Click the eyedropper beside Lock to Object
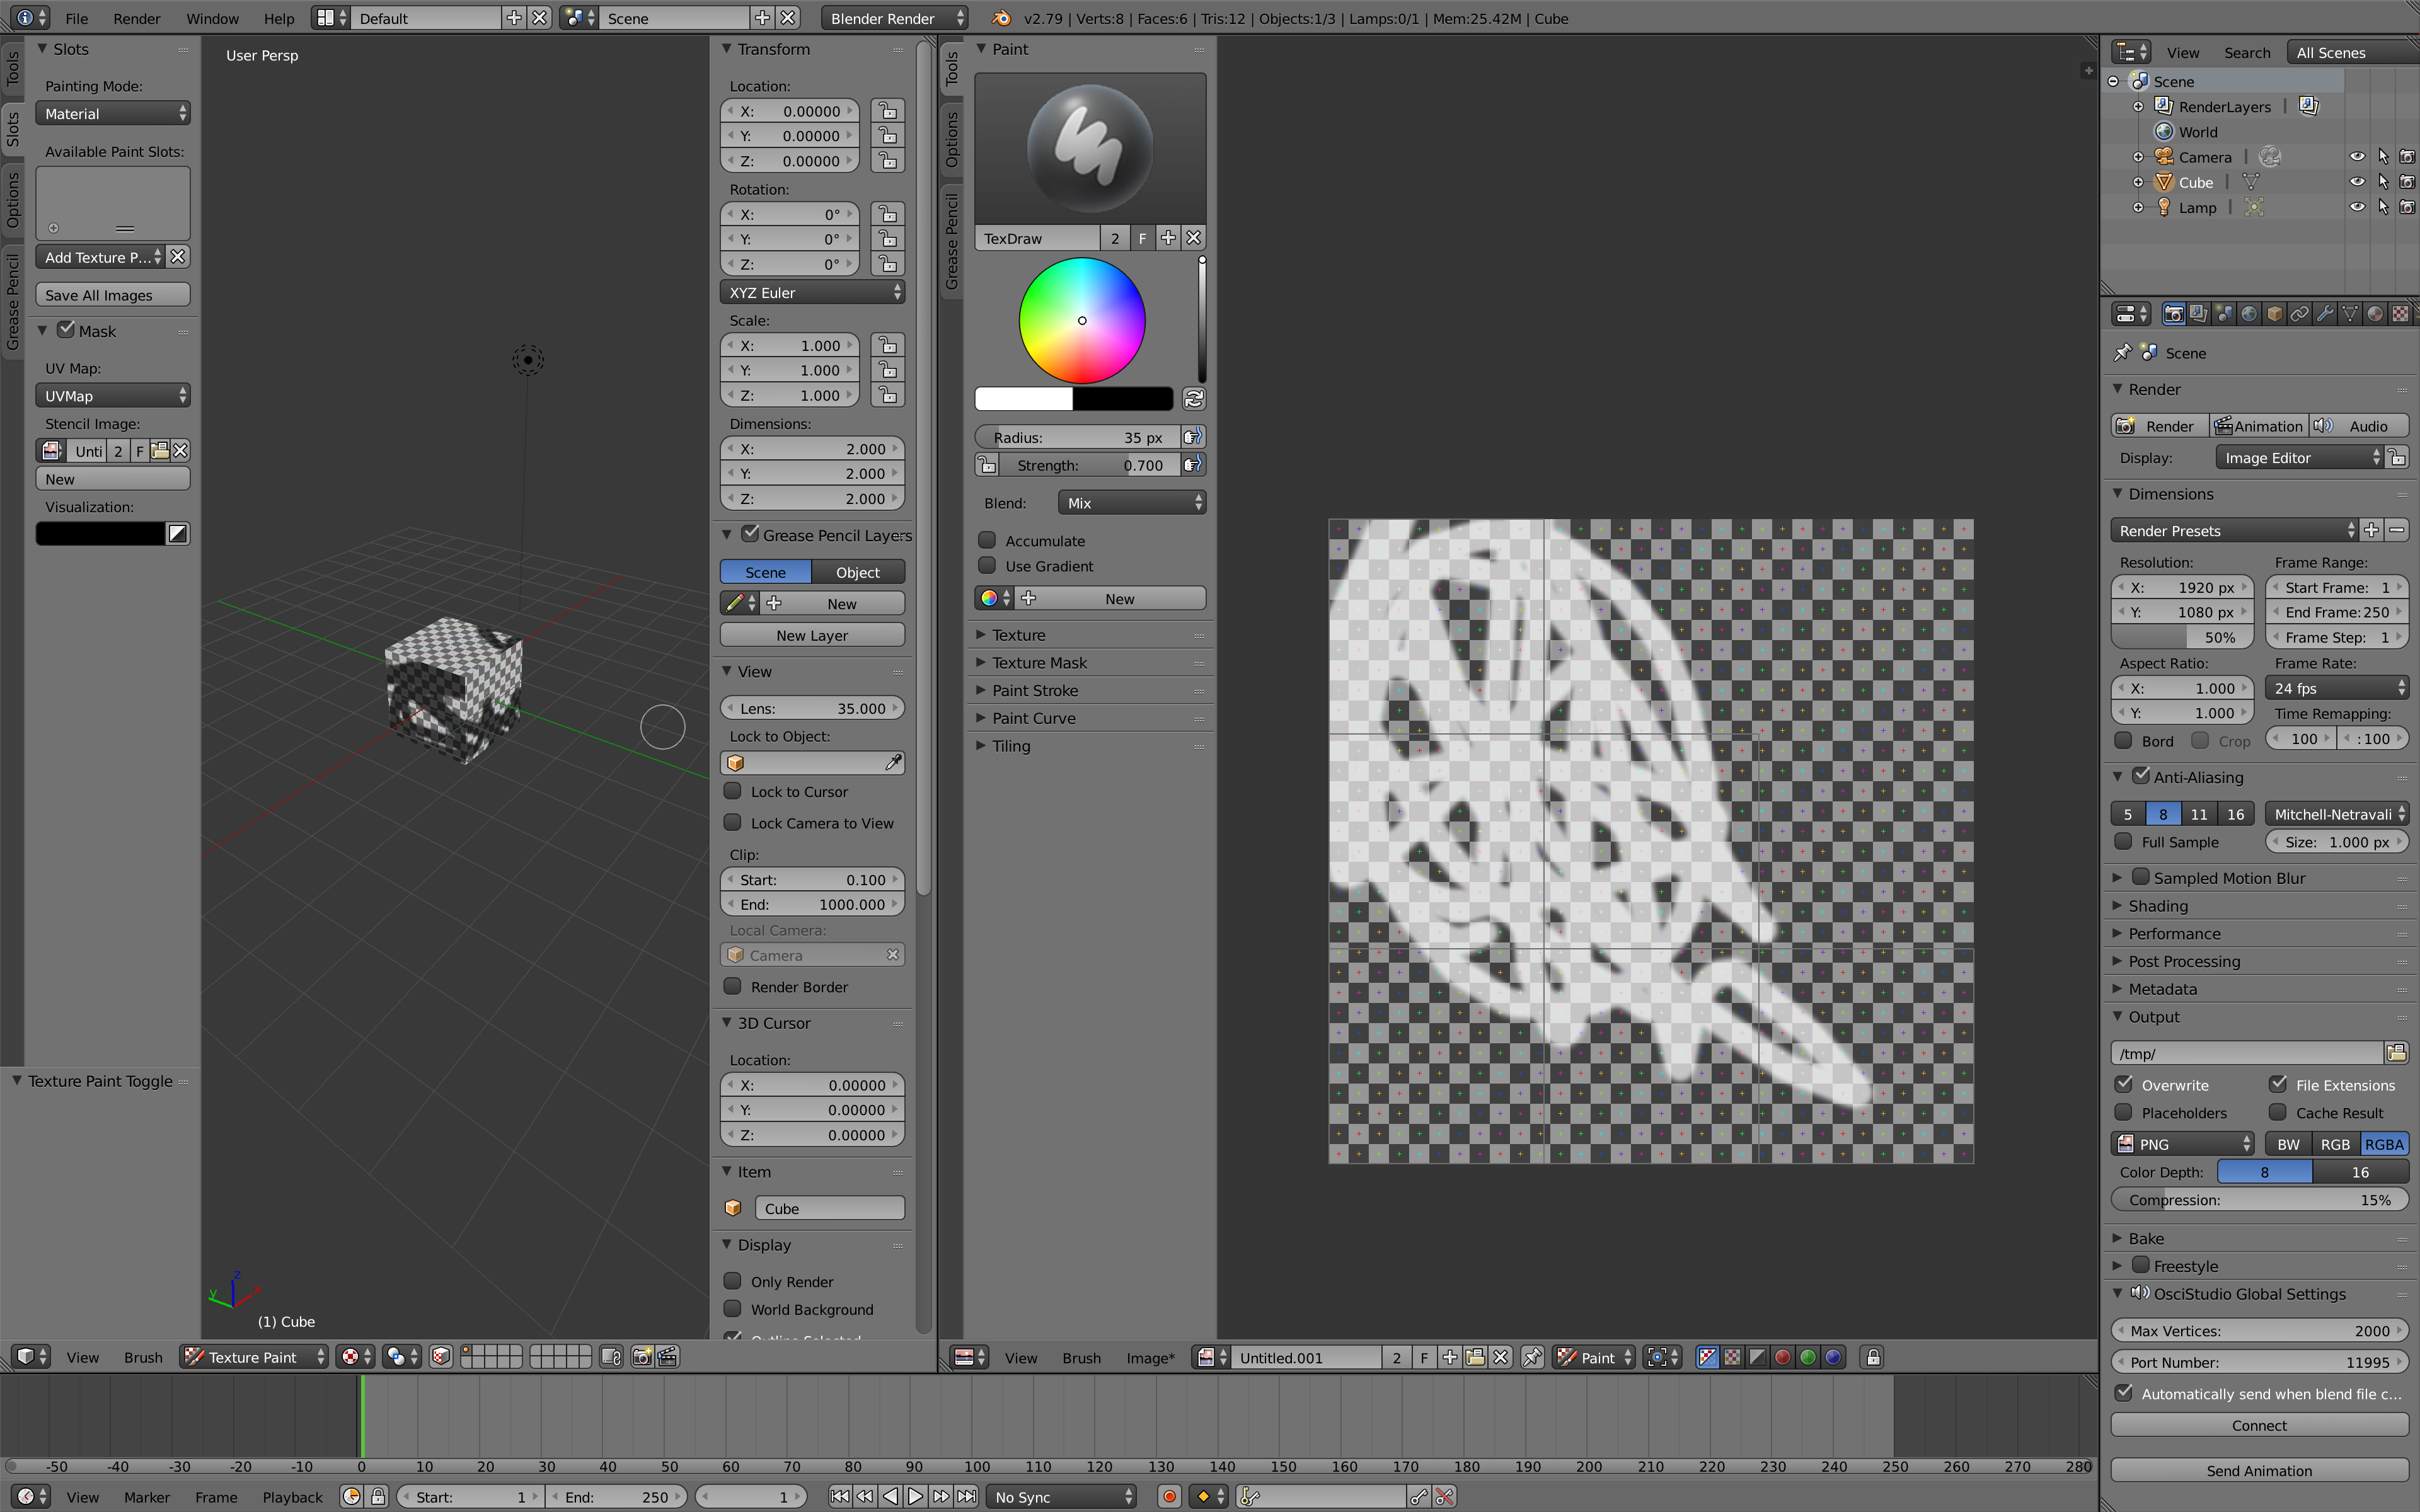This screenshot has width=2420, height=1512. [893, 762]
